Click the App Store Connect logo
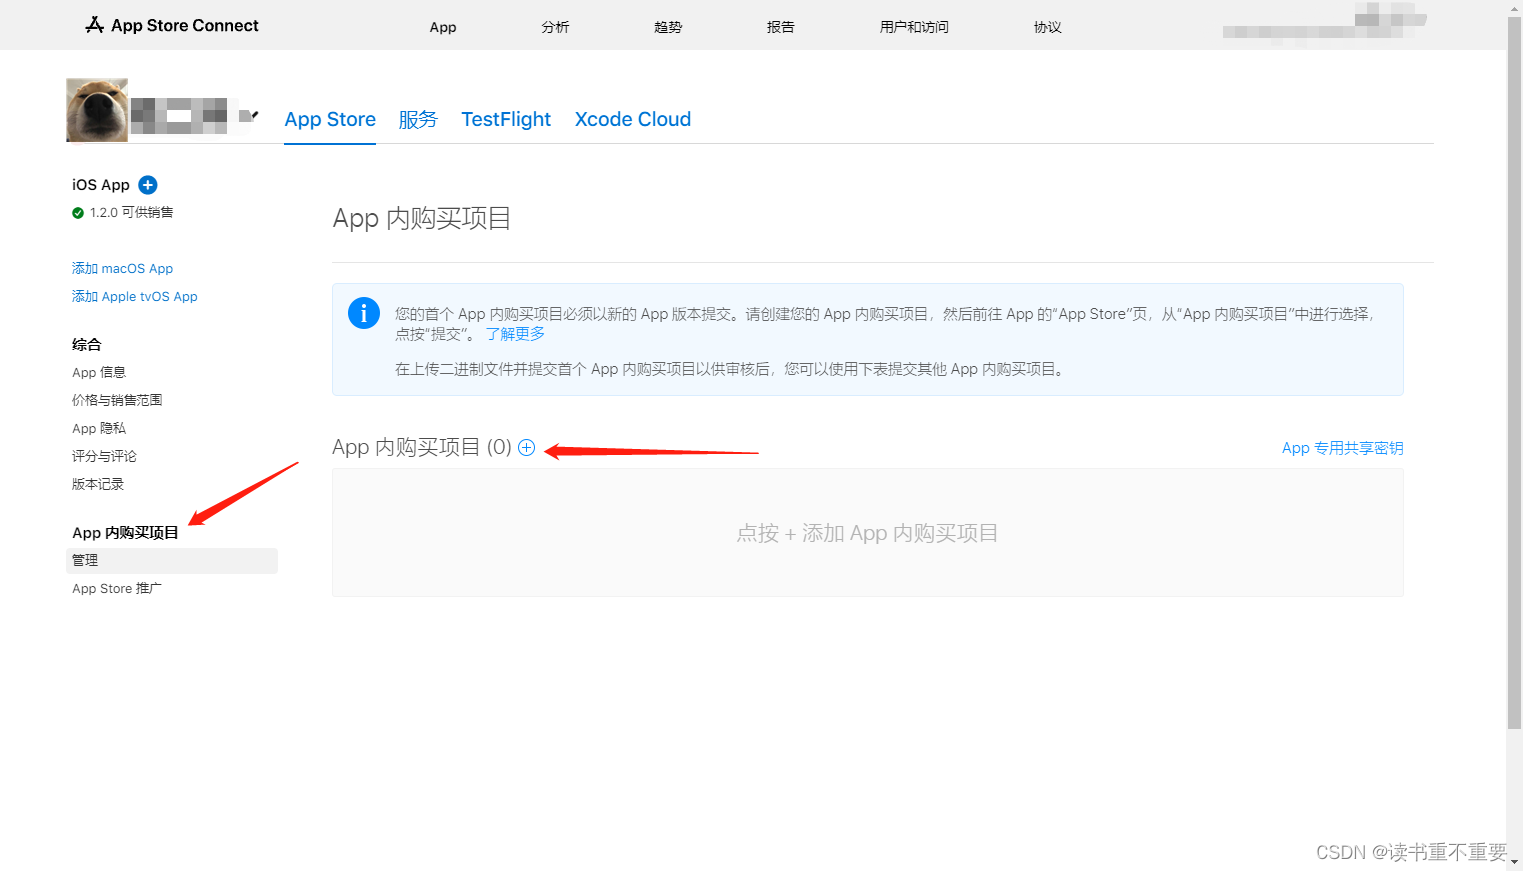 [x=172, y=25]
